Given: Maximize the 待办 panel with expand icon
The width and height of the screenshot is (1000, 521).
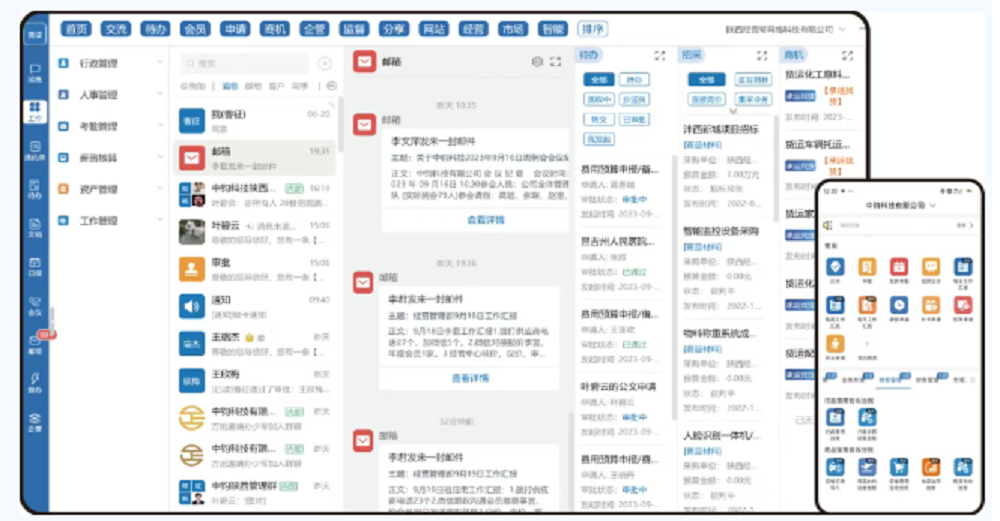Looking at the screenshot, I should click(x=659, y=56).
